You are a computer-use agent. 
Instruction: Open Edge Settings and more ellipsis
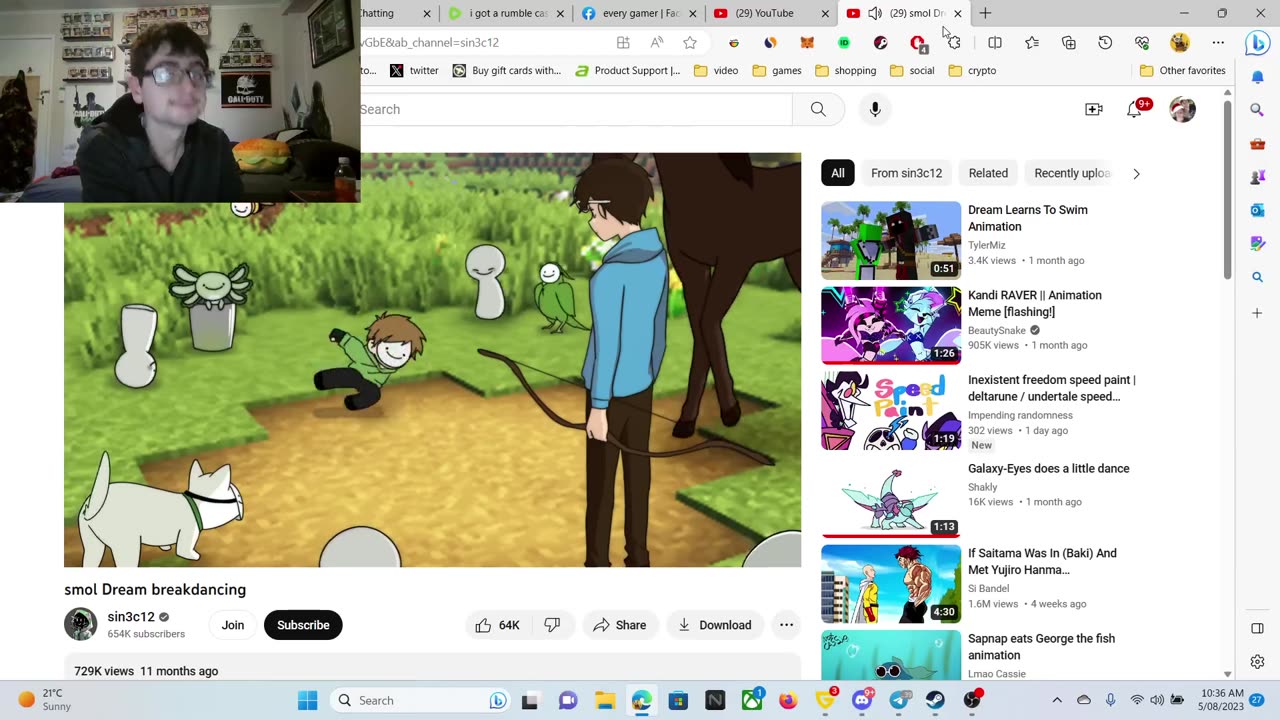[x=1218, y=42]
